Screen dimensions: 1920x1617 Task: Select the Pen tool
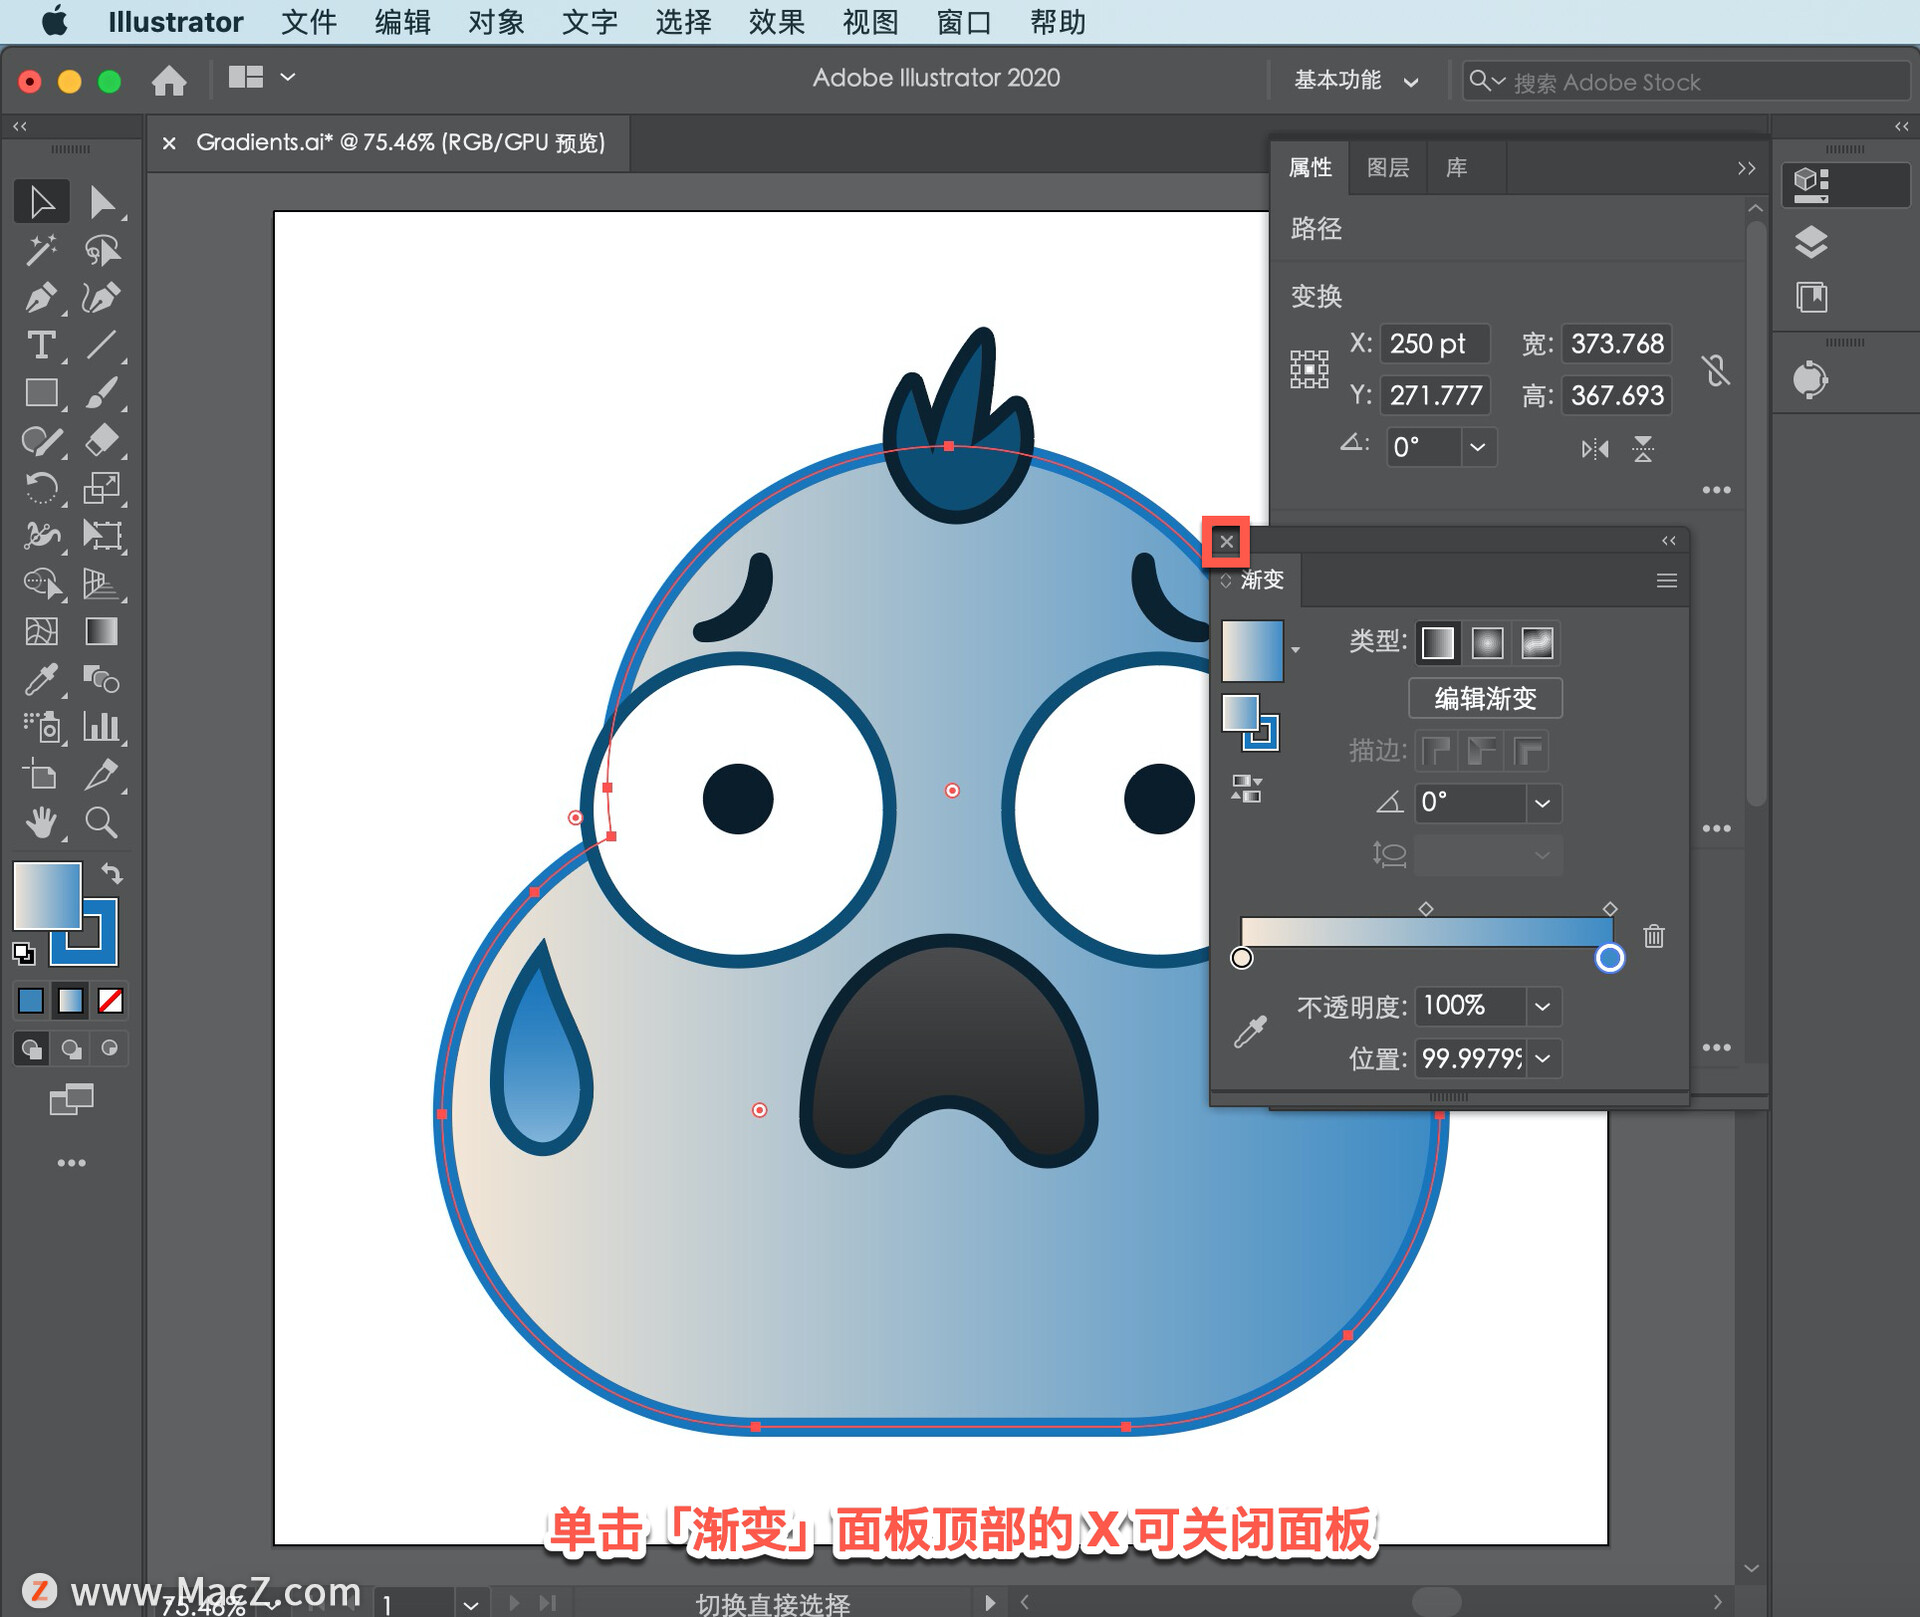pyautogui.click(x=40, y=298)
